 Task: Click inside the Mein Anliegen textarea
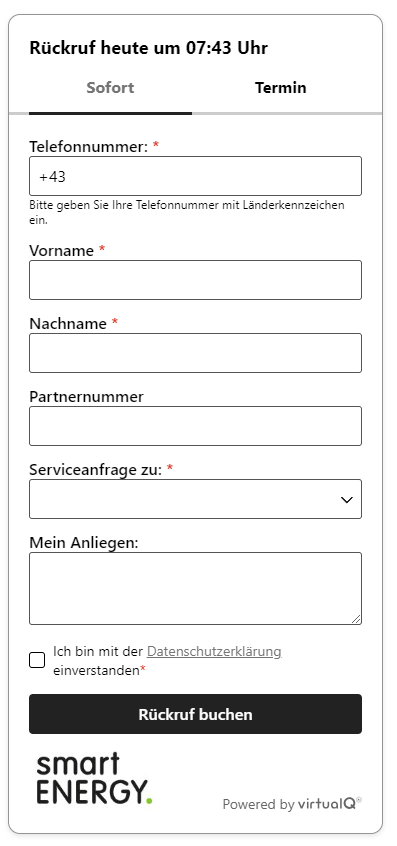tap(195, 589)
